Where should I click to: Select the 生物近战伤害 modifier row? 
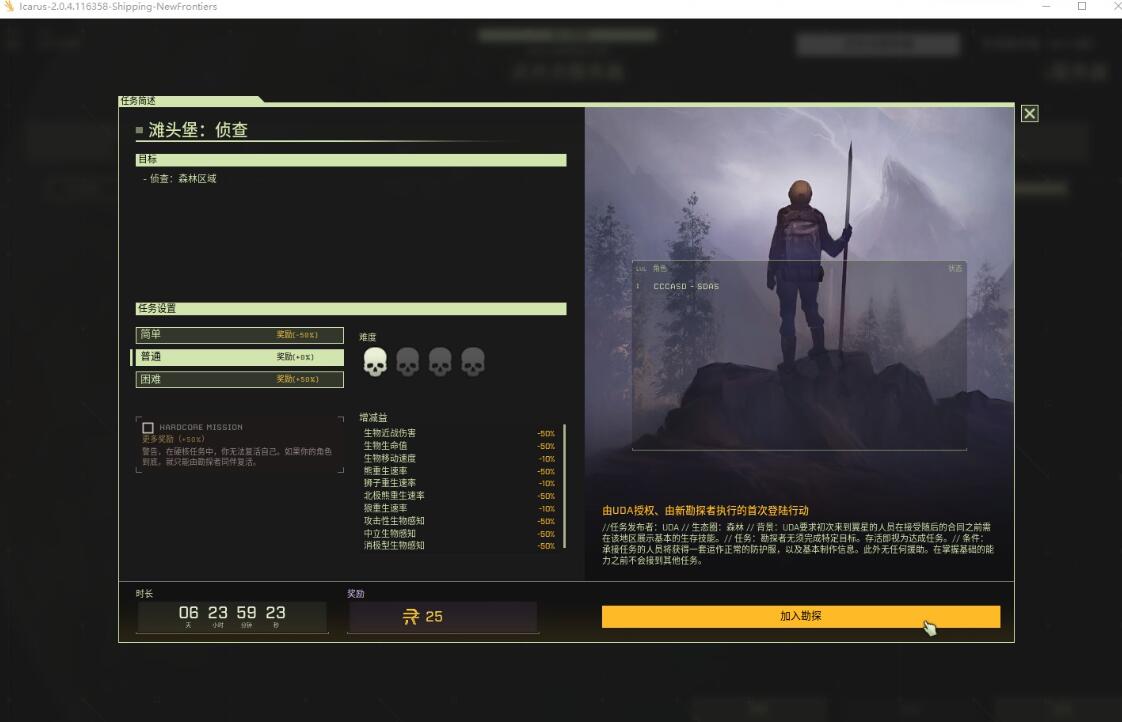(x=459, y=433)
